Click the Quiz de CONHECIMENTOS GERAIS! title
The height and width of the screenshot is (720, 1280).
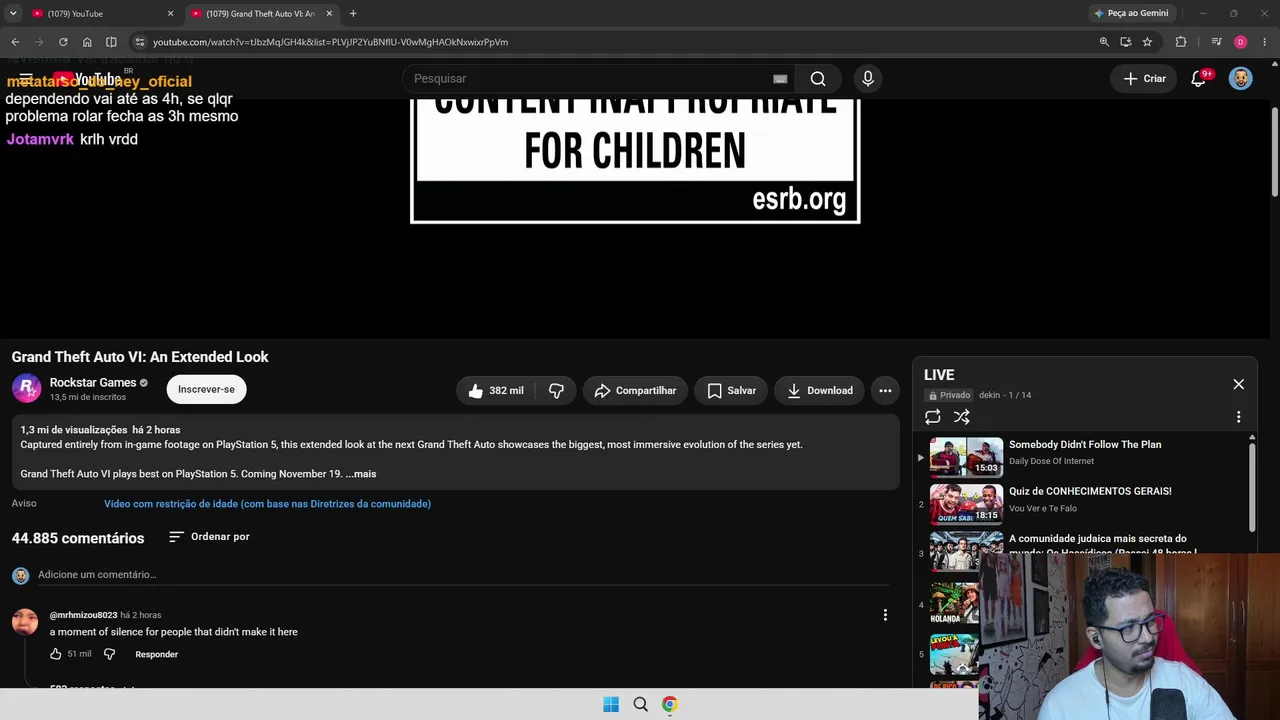click(1090, 492)
